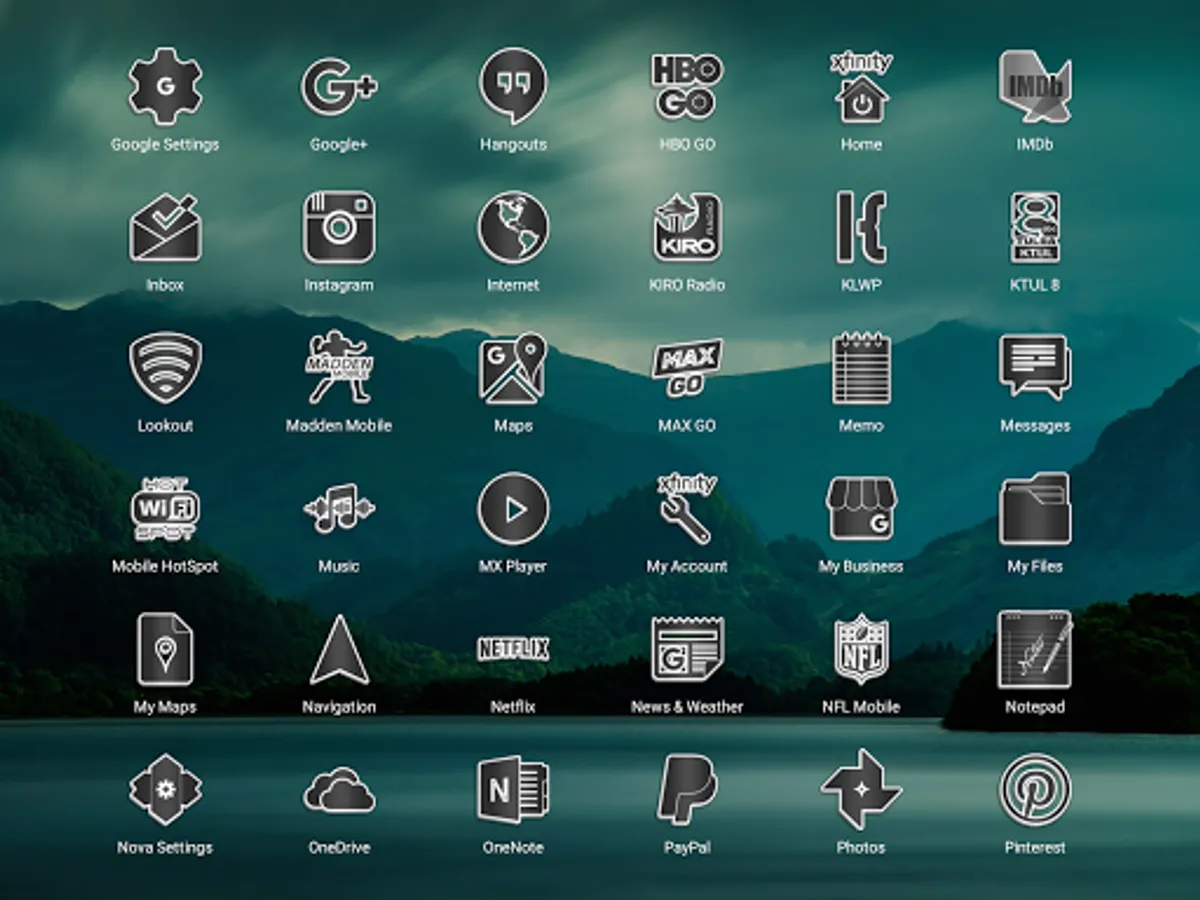Open the News & Weather app
Viewport: 1200px width, 900px height.
click(687, 650)
